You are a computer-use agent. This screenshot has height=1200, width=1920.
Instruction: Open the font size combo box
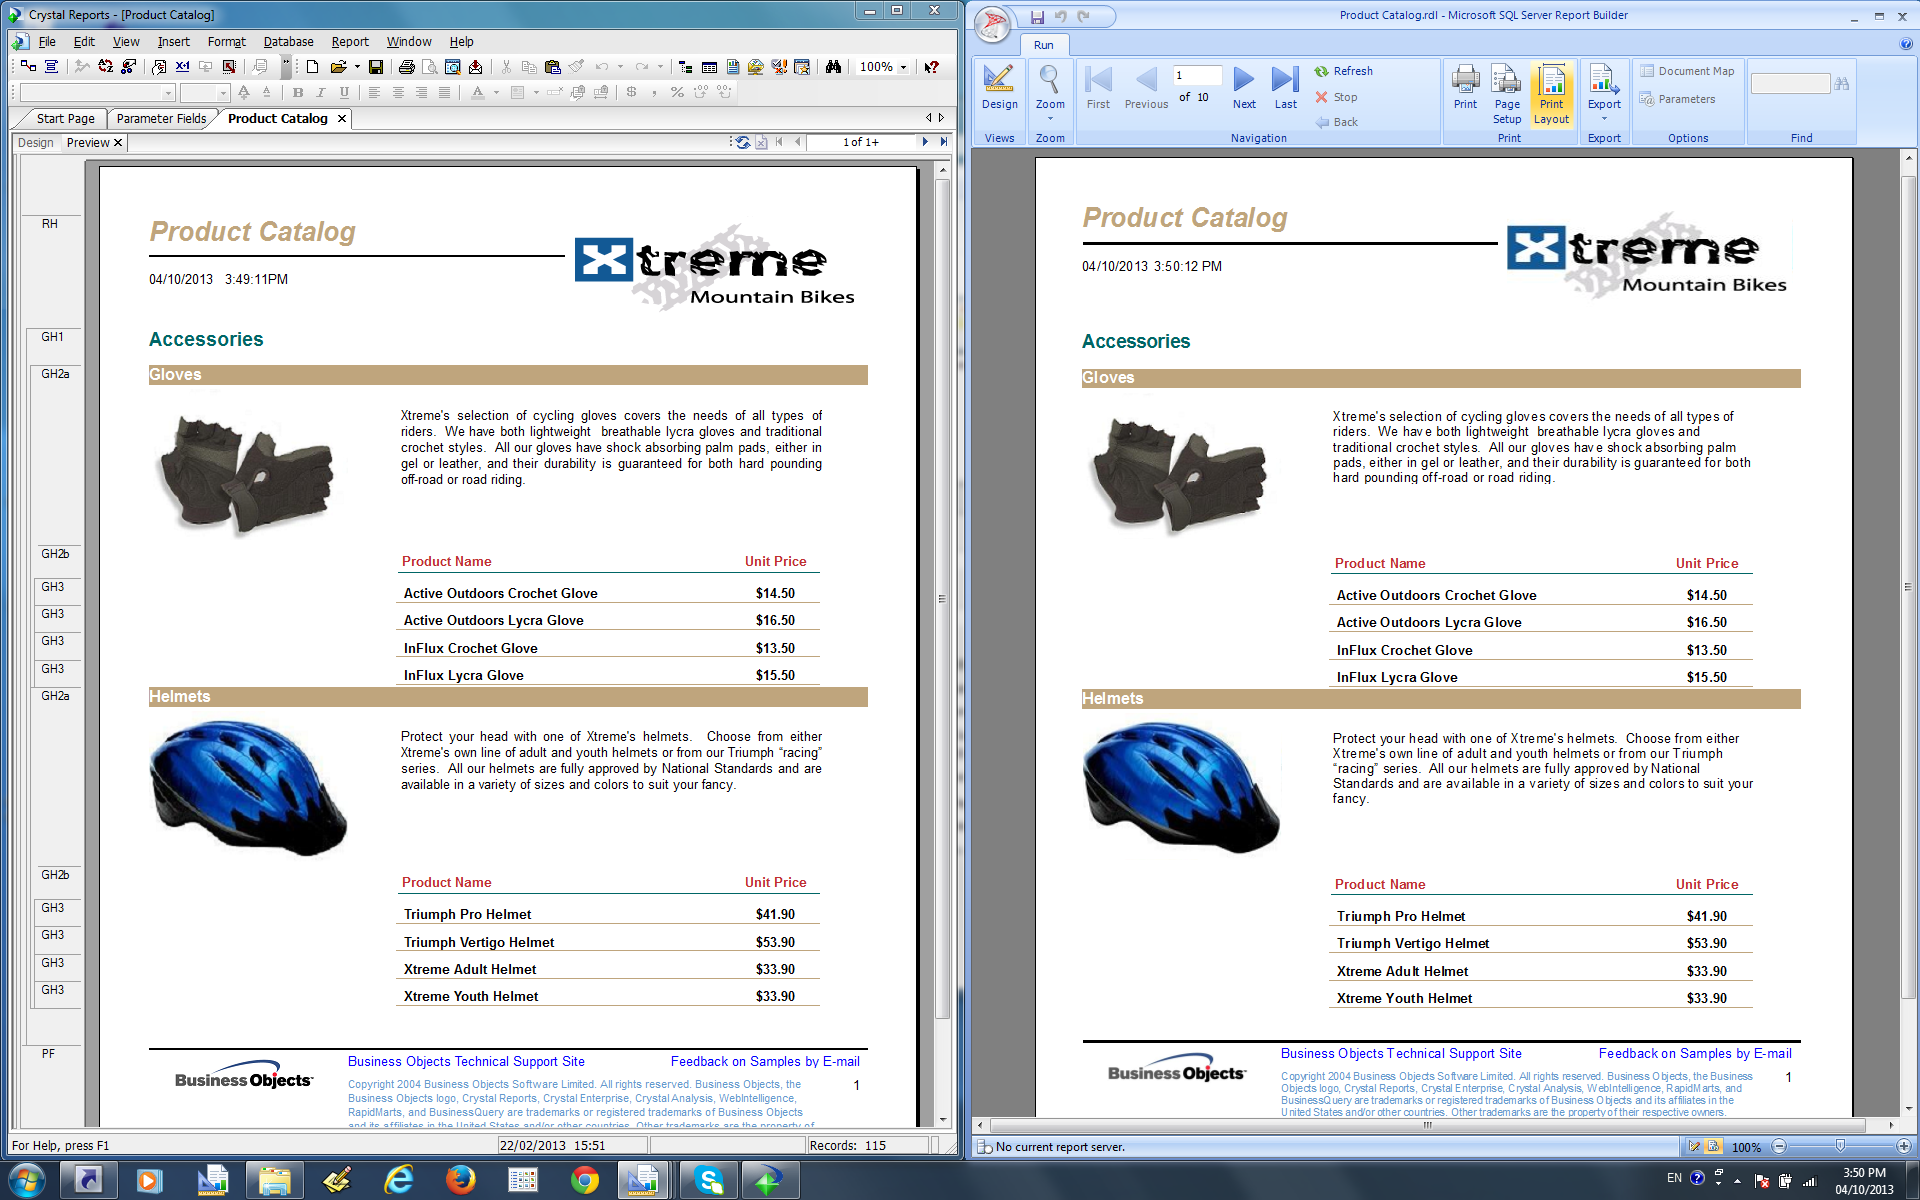tap(205, 92)
